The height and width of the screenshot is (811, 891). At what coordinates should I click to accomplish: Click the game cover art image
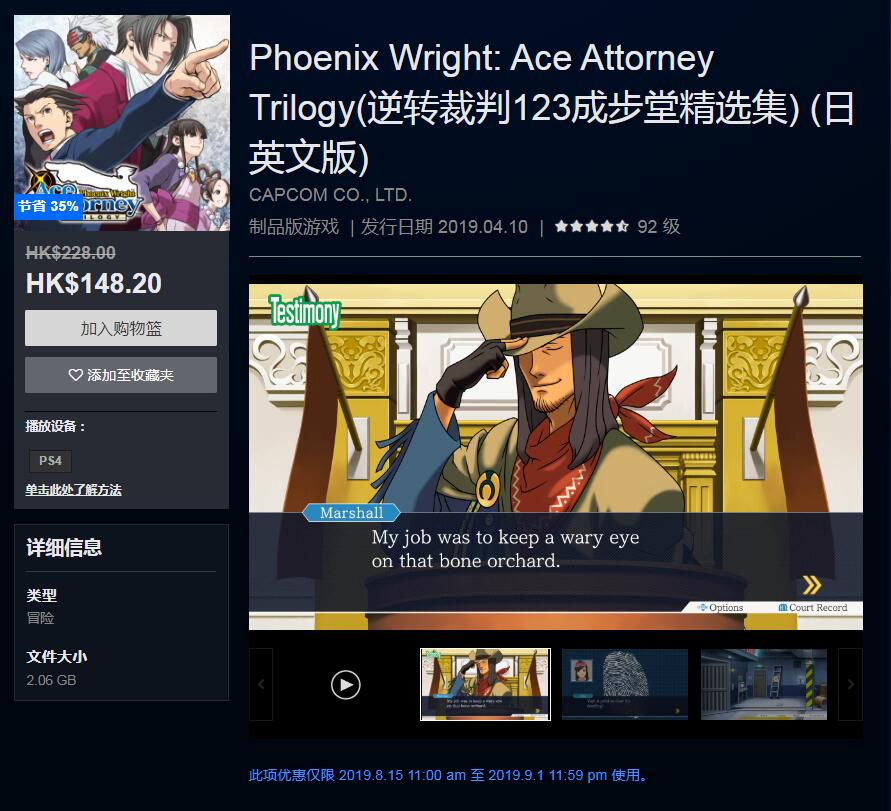pos(122,123)
